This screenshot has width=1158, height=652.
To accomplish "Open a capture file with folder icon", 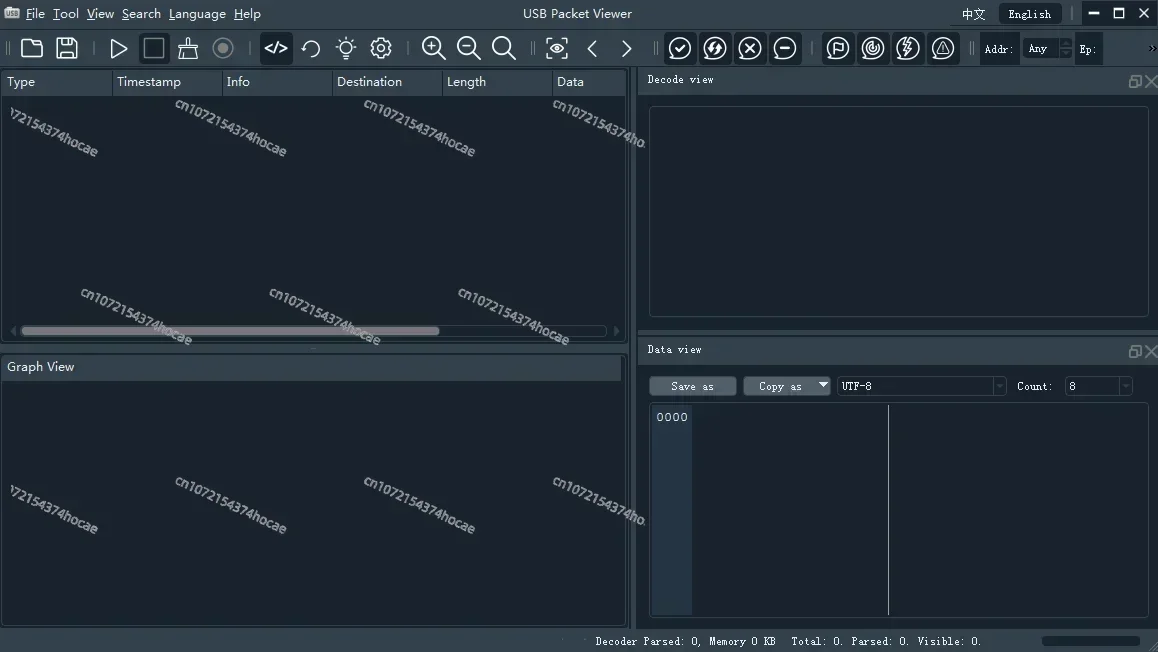I will [32, 49].
